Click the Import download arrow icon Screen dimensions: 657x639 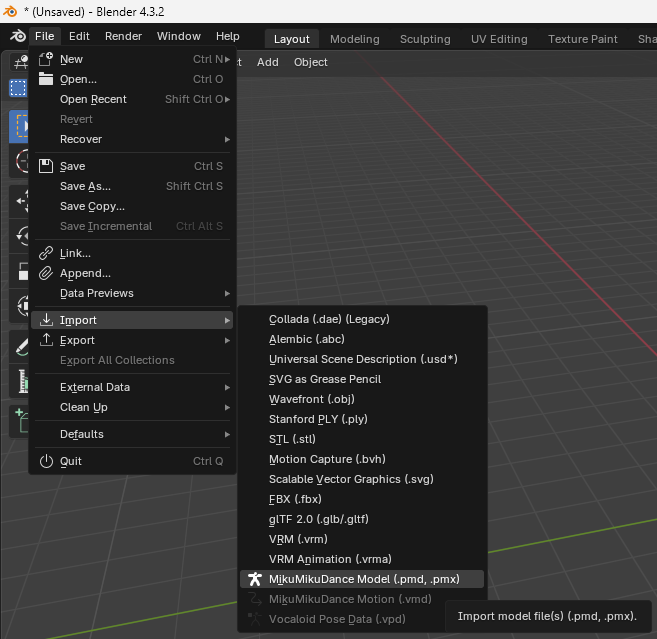[46, 320]
